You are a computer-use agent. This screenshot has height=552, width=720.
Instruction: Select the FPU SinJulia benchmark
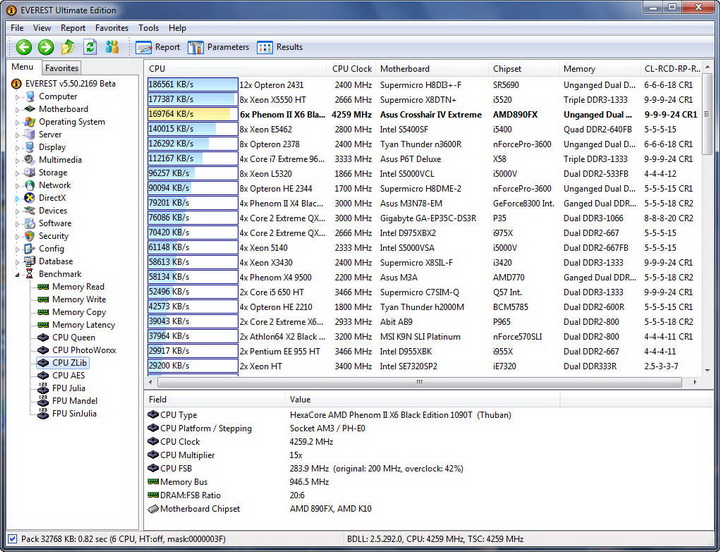(x=74, y=413)
